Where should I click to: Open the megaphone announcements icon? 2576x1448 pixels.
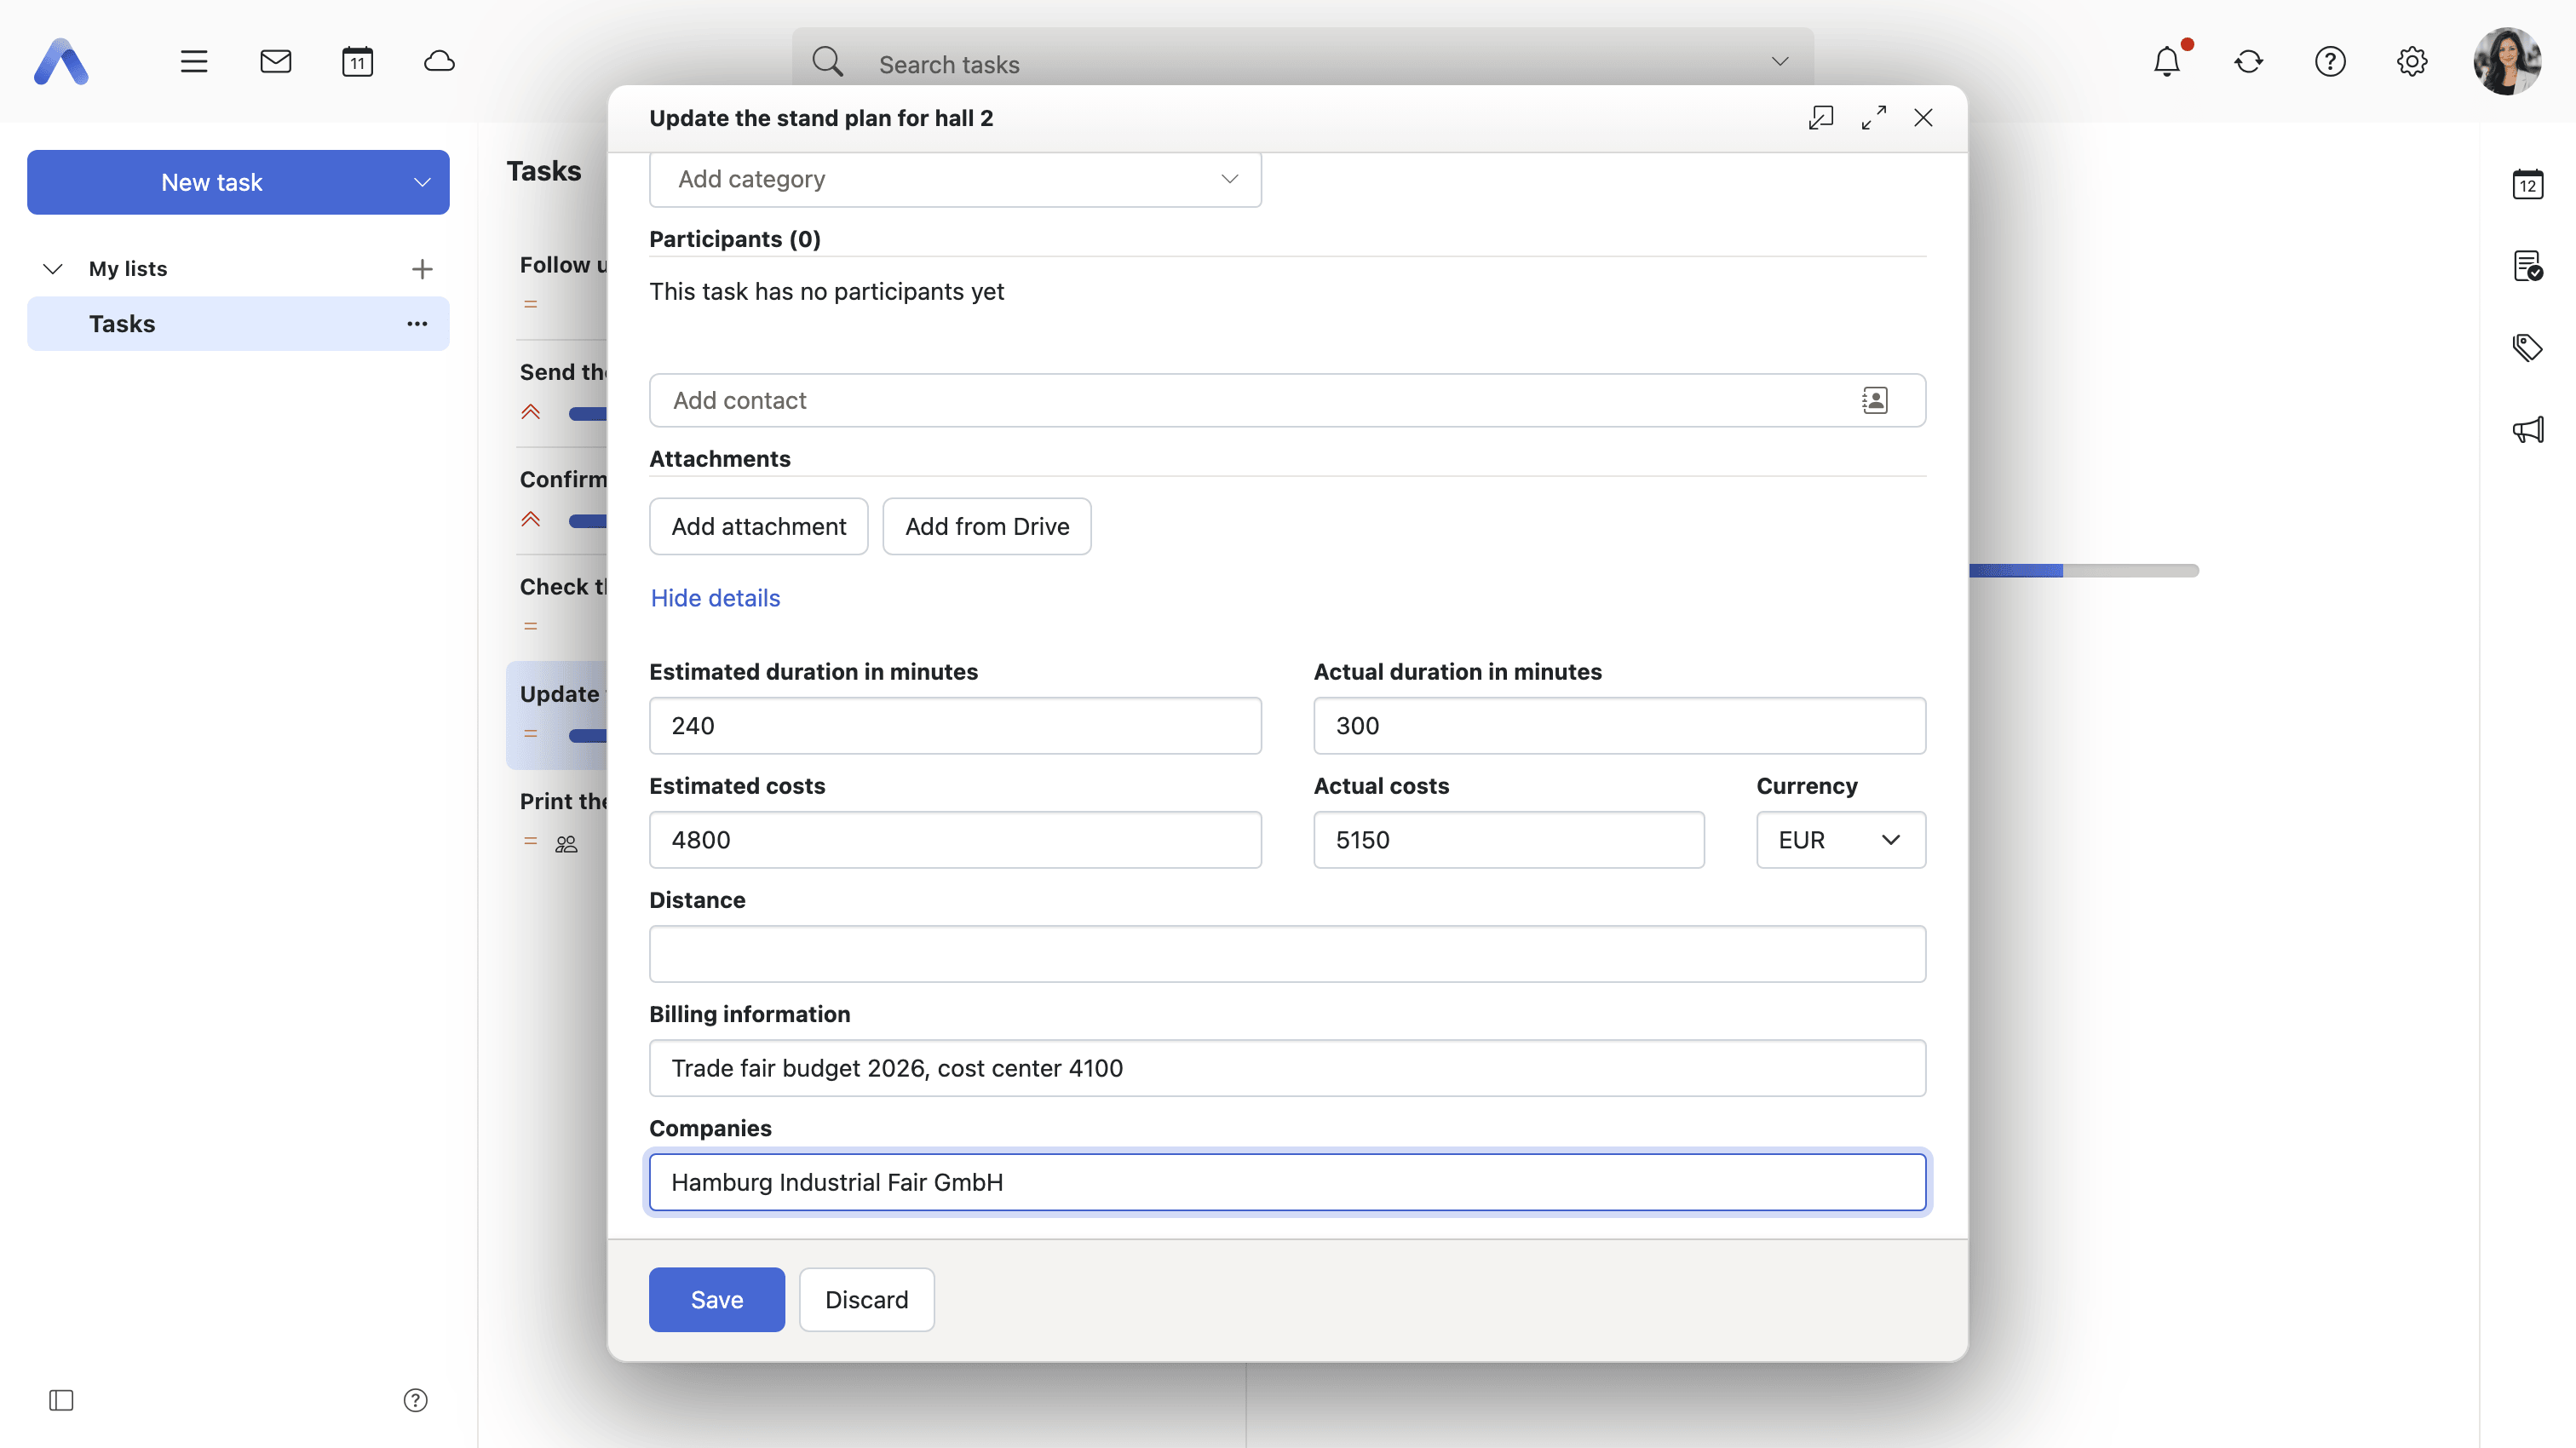click(2527, 430)
